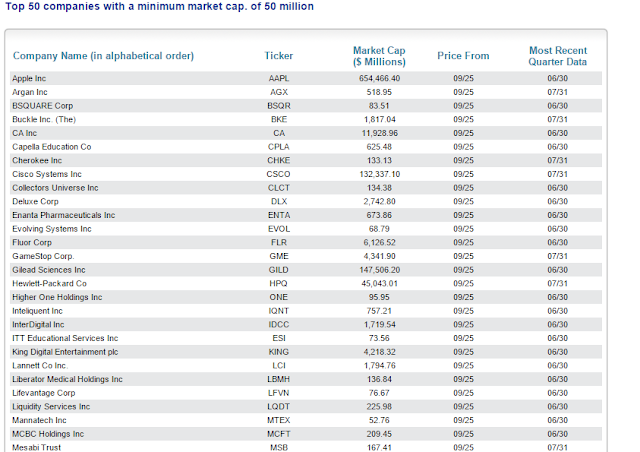Click the ESI ticker cell

click(x=279, y=338)
